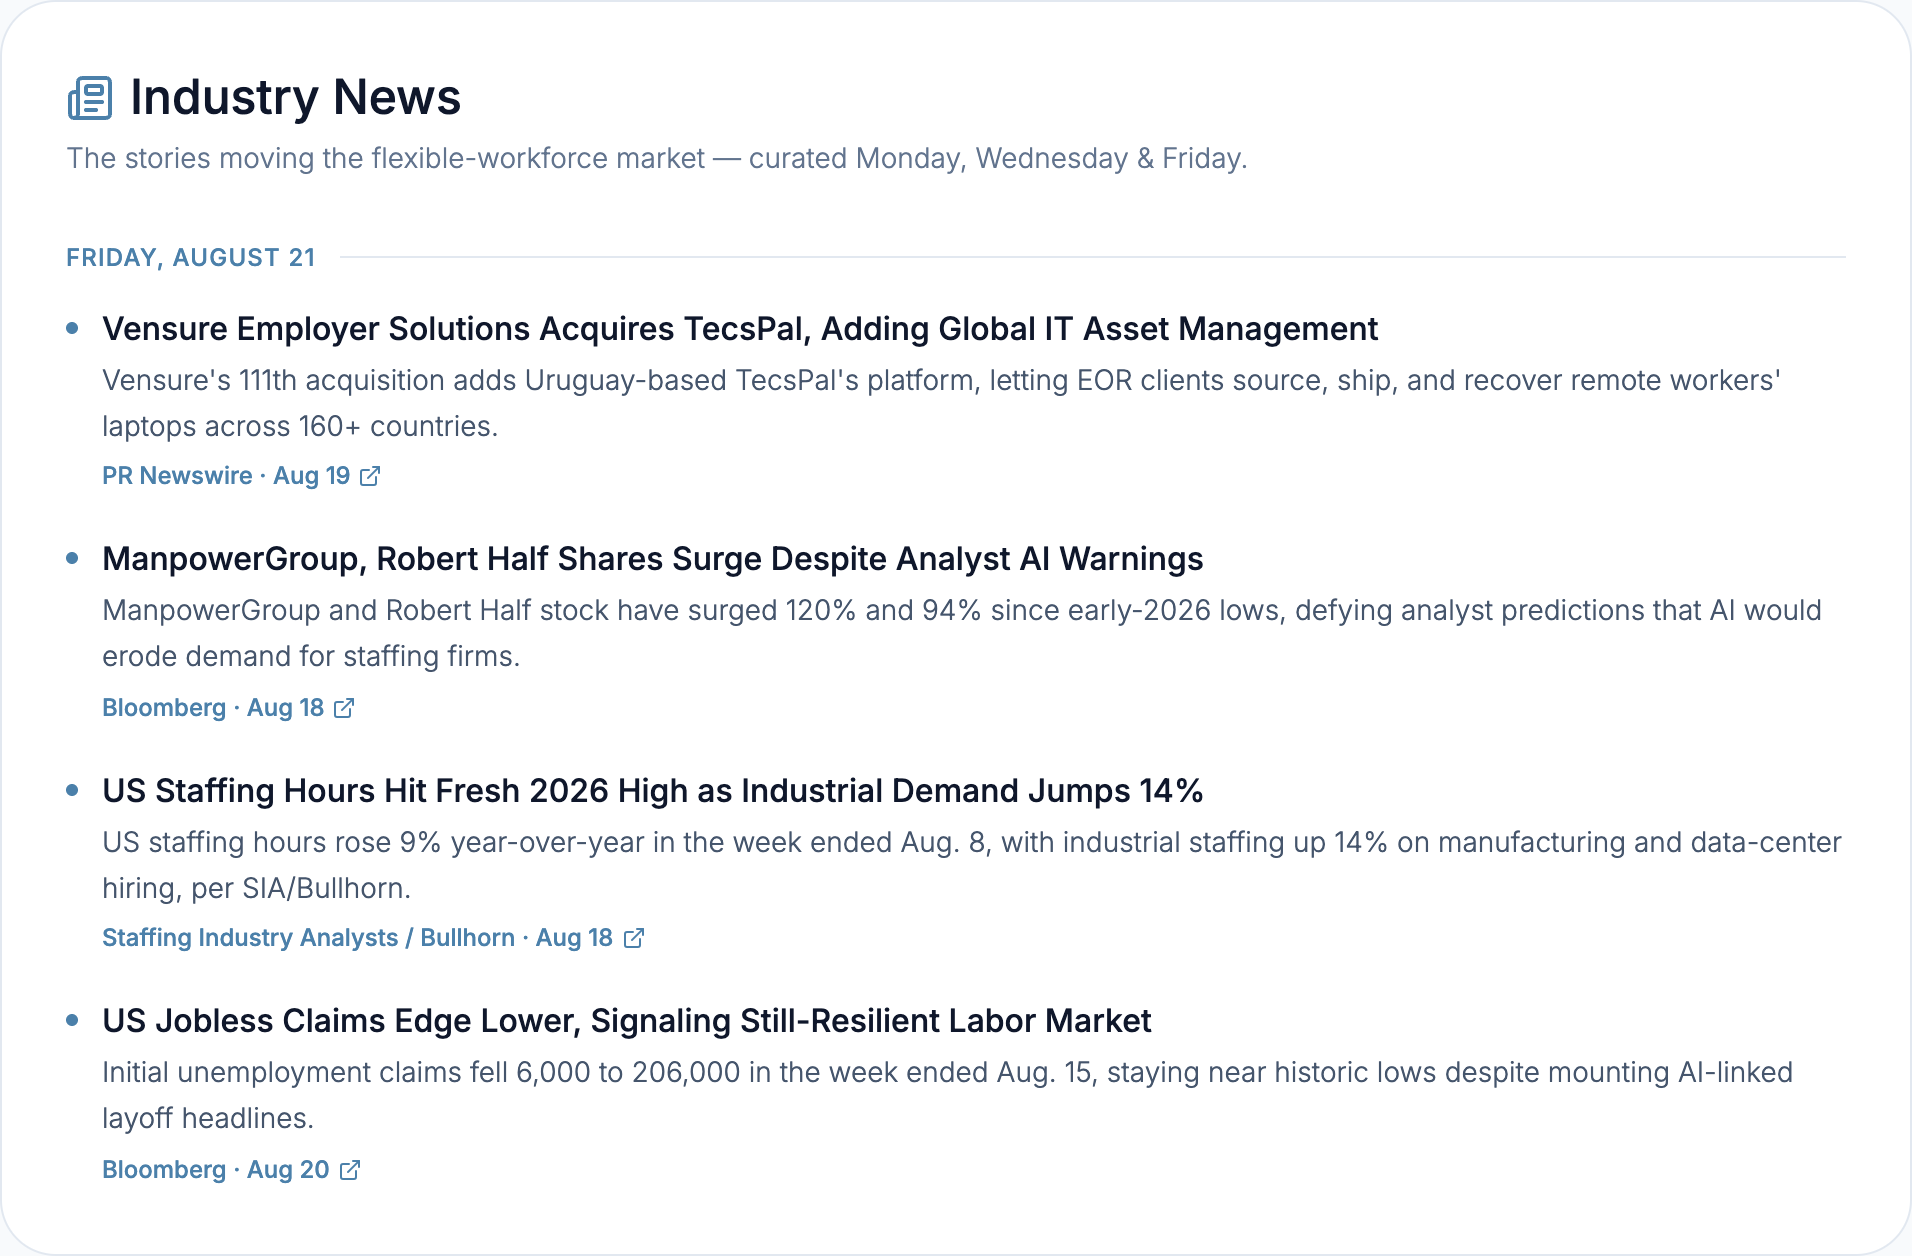Open the Staffing Industry Analysts / Bullhorn source link

(373, 938)
